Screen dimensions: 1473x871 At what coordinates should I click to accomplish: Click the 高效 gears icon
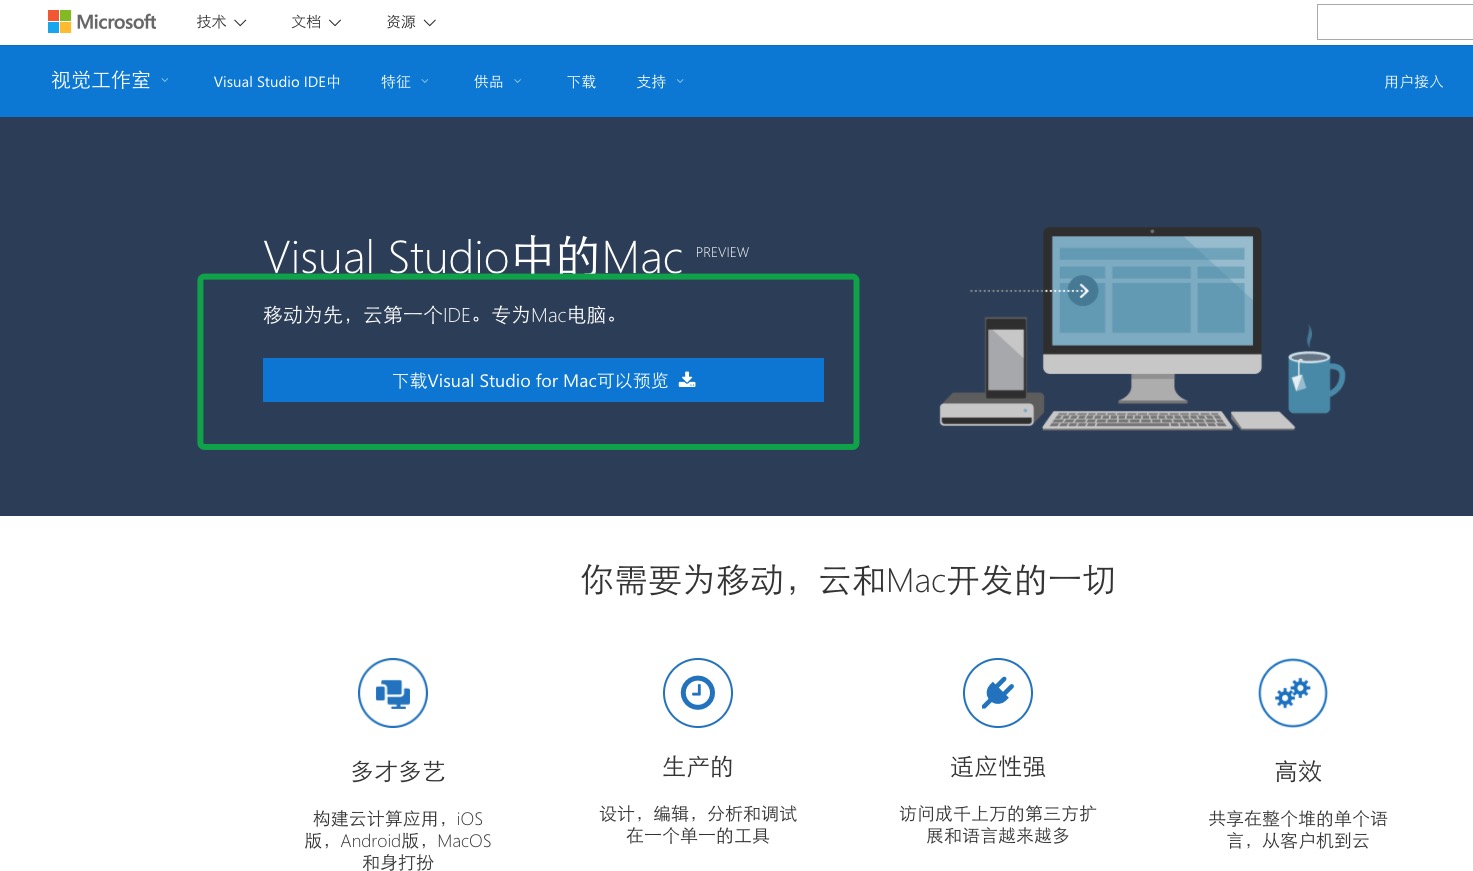[1293, 693]
